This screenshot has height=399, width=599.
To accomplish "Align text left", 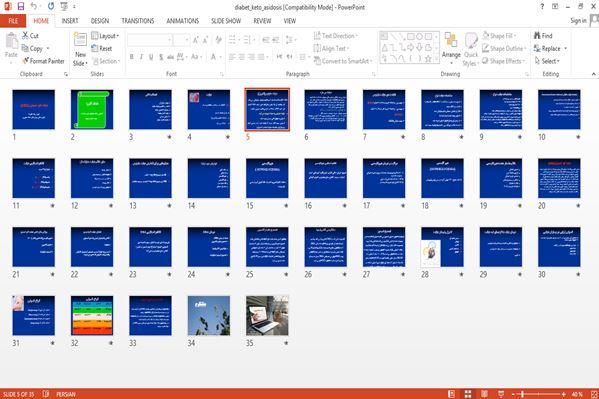I will [x=232, y=57].
